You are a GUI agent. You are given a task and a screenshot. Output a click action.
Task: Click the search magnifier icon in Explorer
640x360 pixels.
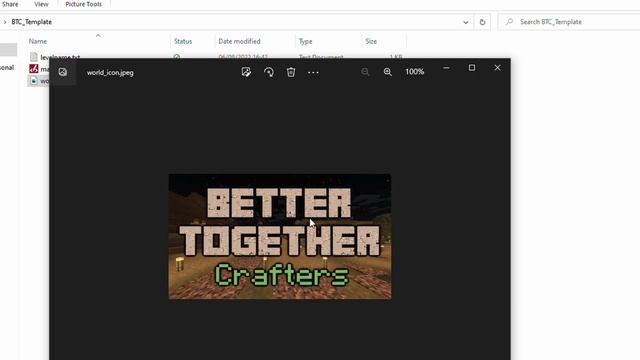click(x=509, y=22)
